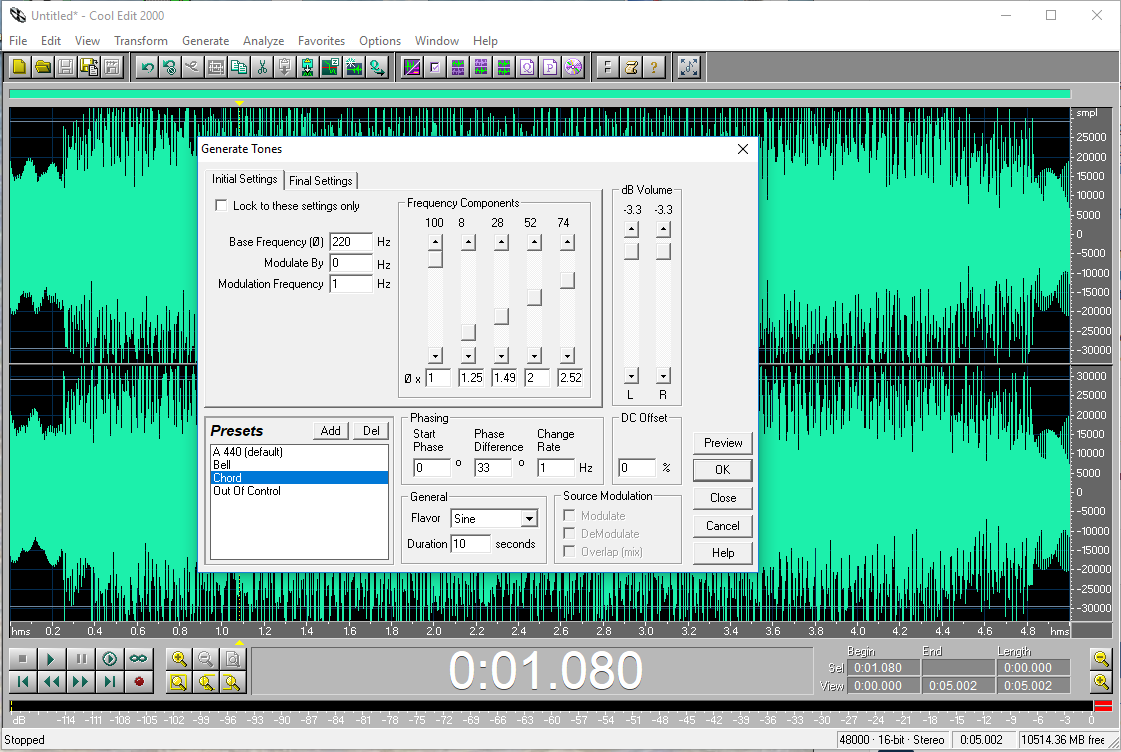This screenshot has width=1121, height=752.
Task: Increase the 100 frequency component with up arrow
Action: click(x=435, y=242)
